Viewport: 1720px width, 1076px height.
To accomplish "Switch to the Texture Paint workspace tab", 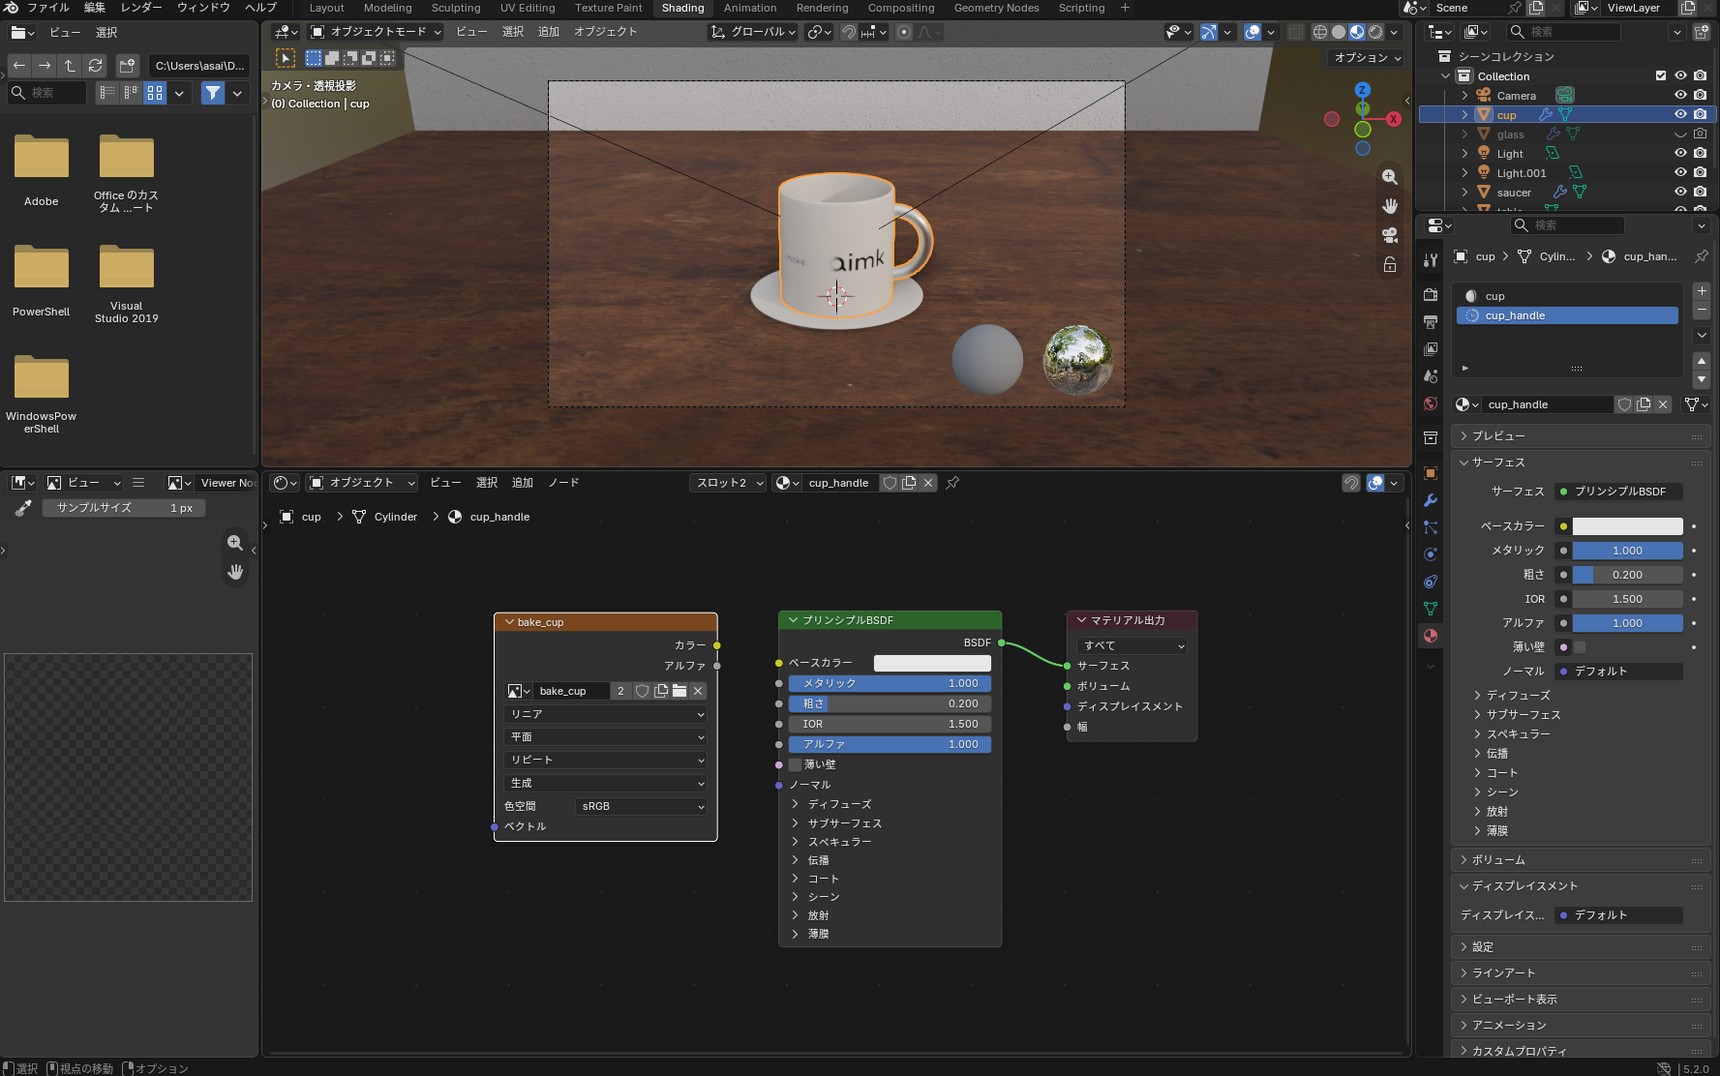I will [x=608, y=8].
